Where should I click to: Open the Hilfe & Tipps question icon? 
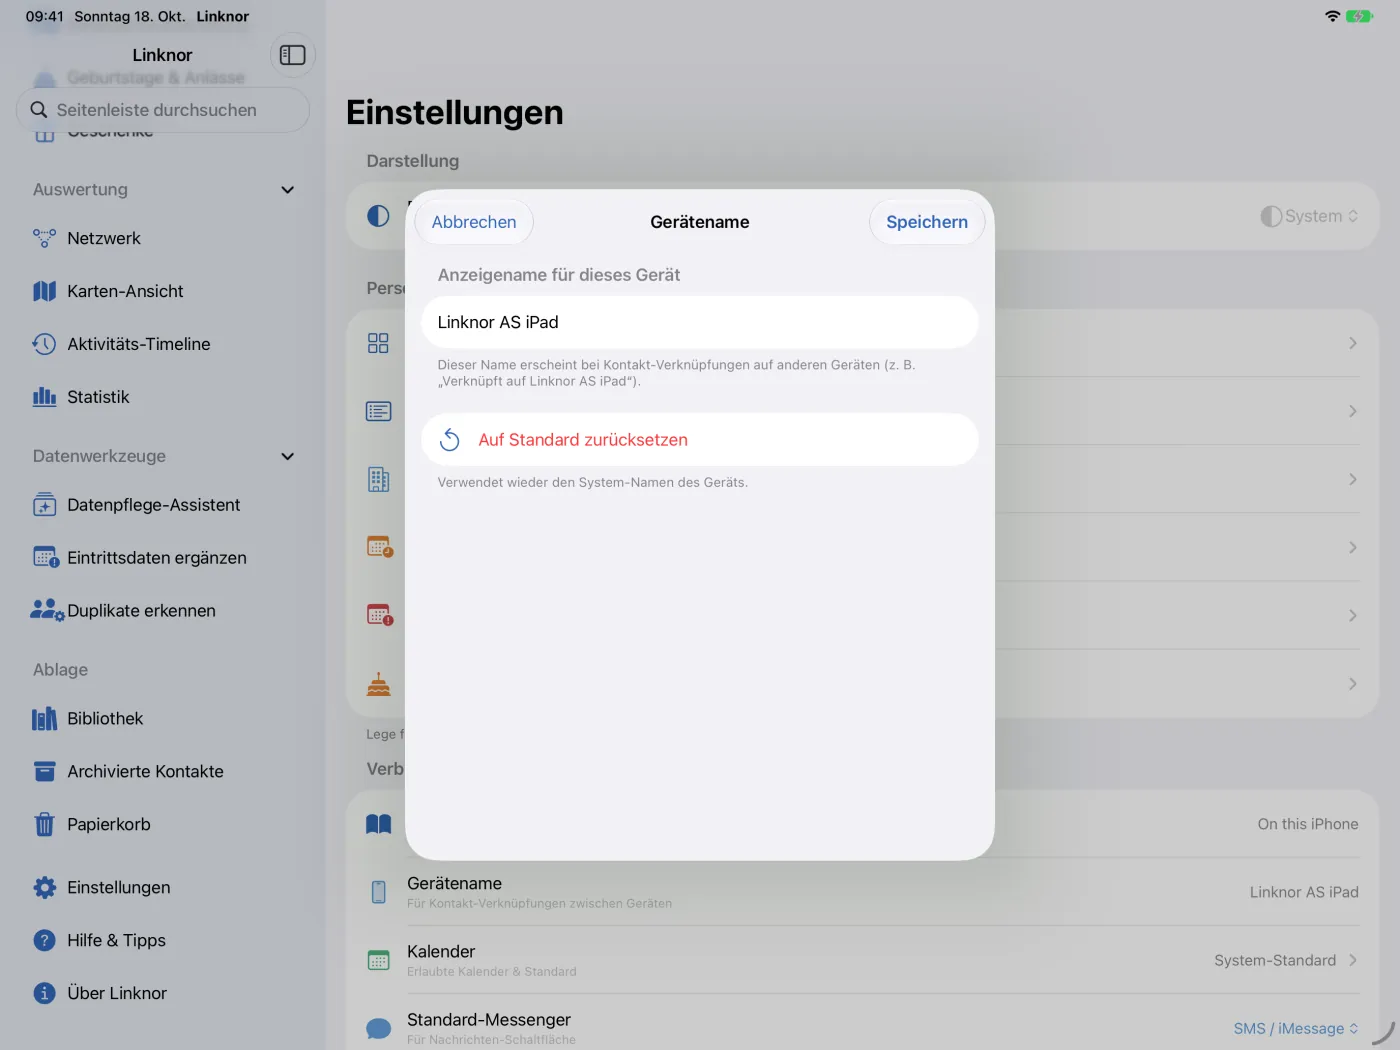[44, 941]
